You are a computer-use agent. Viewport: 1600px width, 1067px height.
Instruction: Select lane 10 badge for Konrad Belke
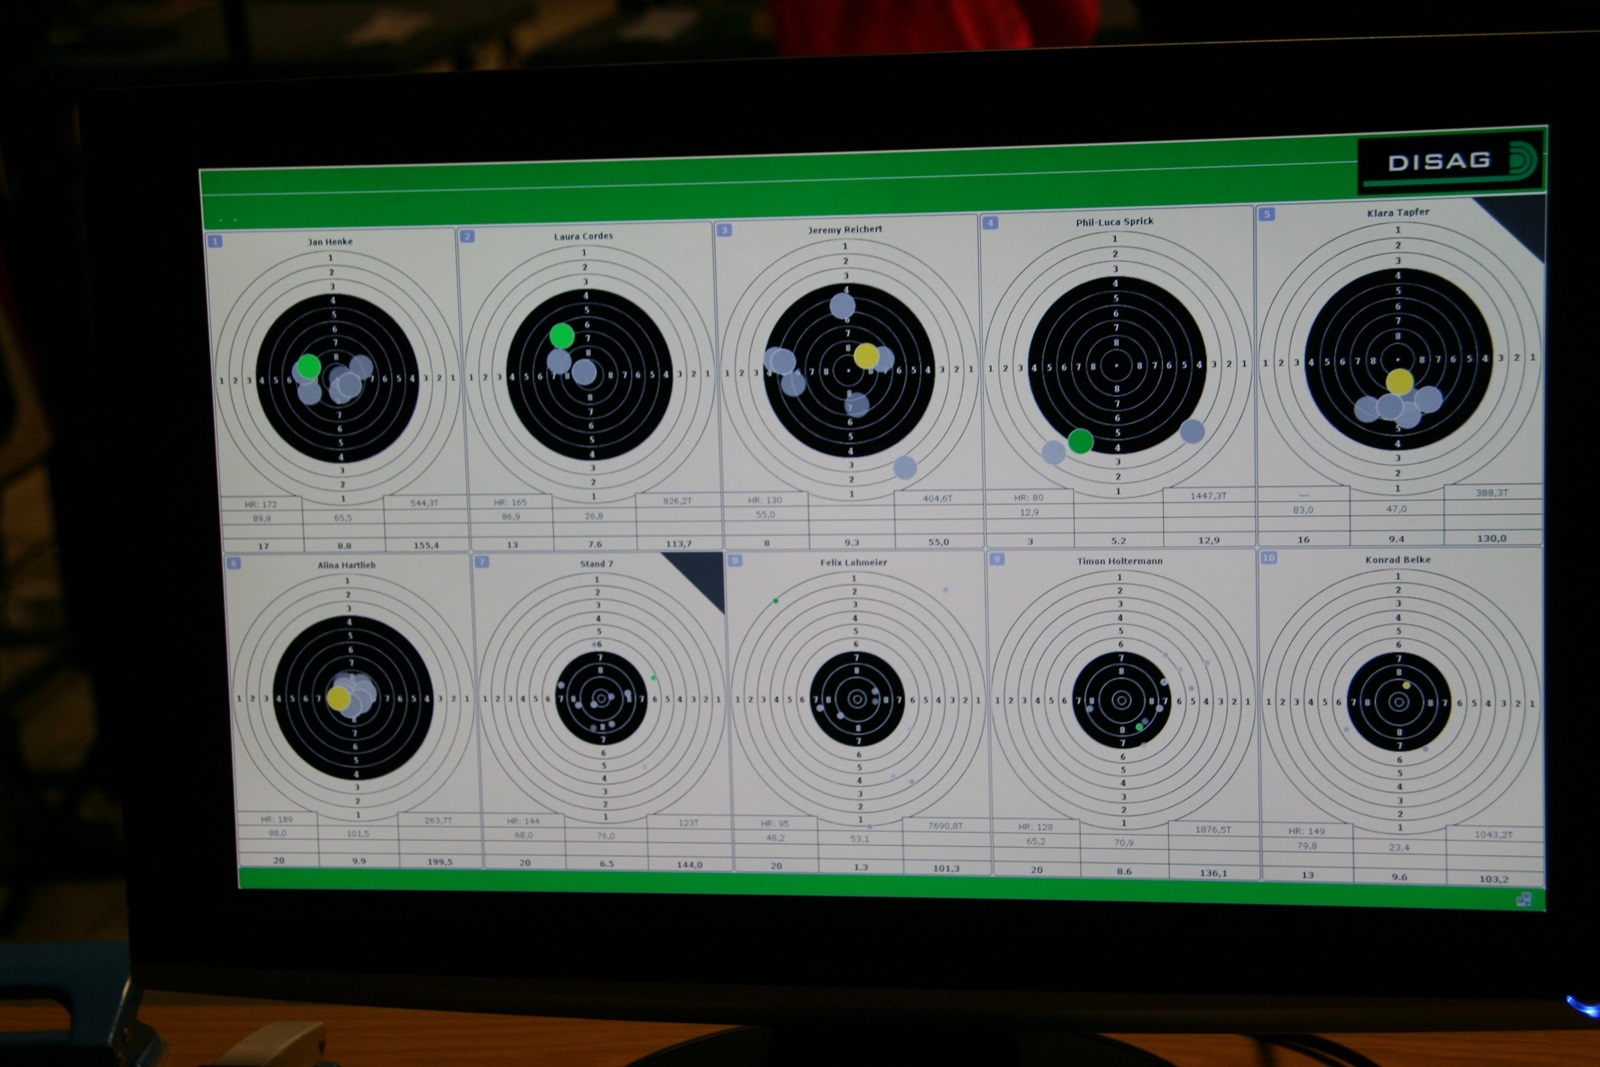click(1268, 557)
